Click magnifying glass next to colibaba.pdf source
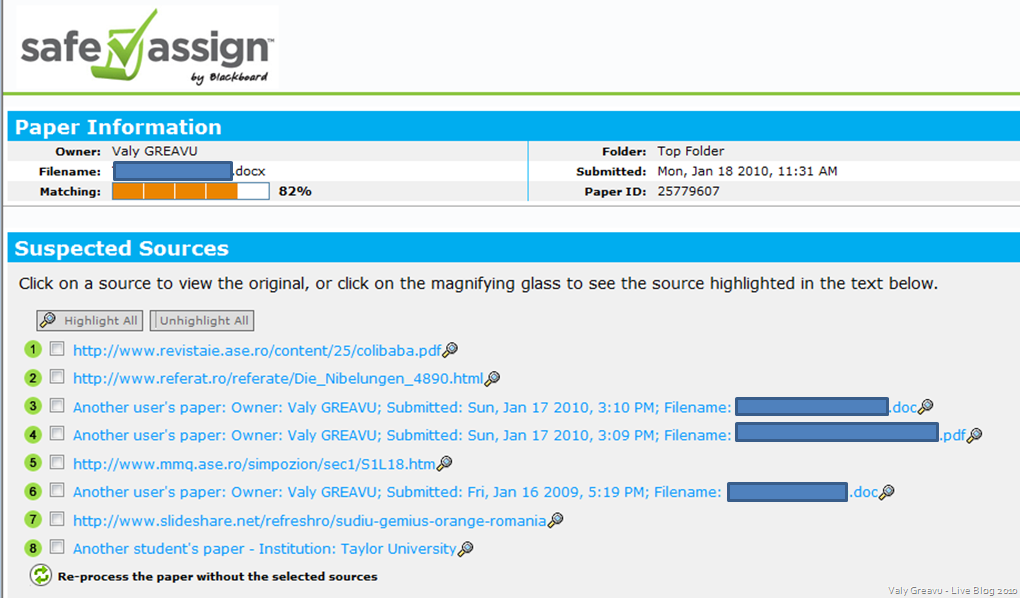This screenshot has height=598, width=1020. tap(451, 350)
